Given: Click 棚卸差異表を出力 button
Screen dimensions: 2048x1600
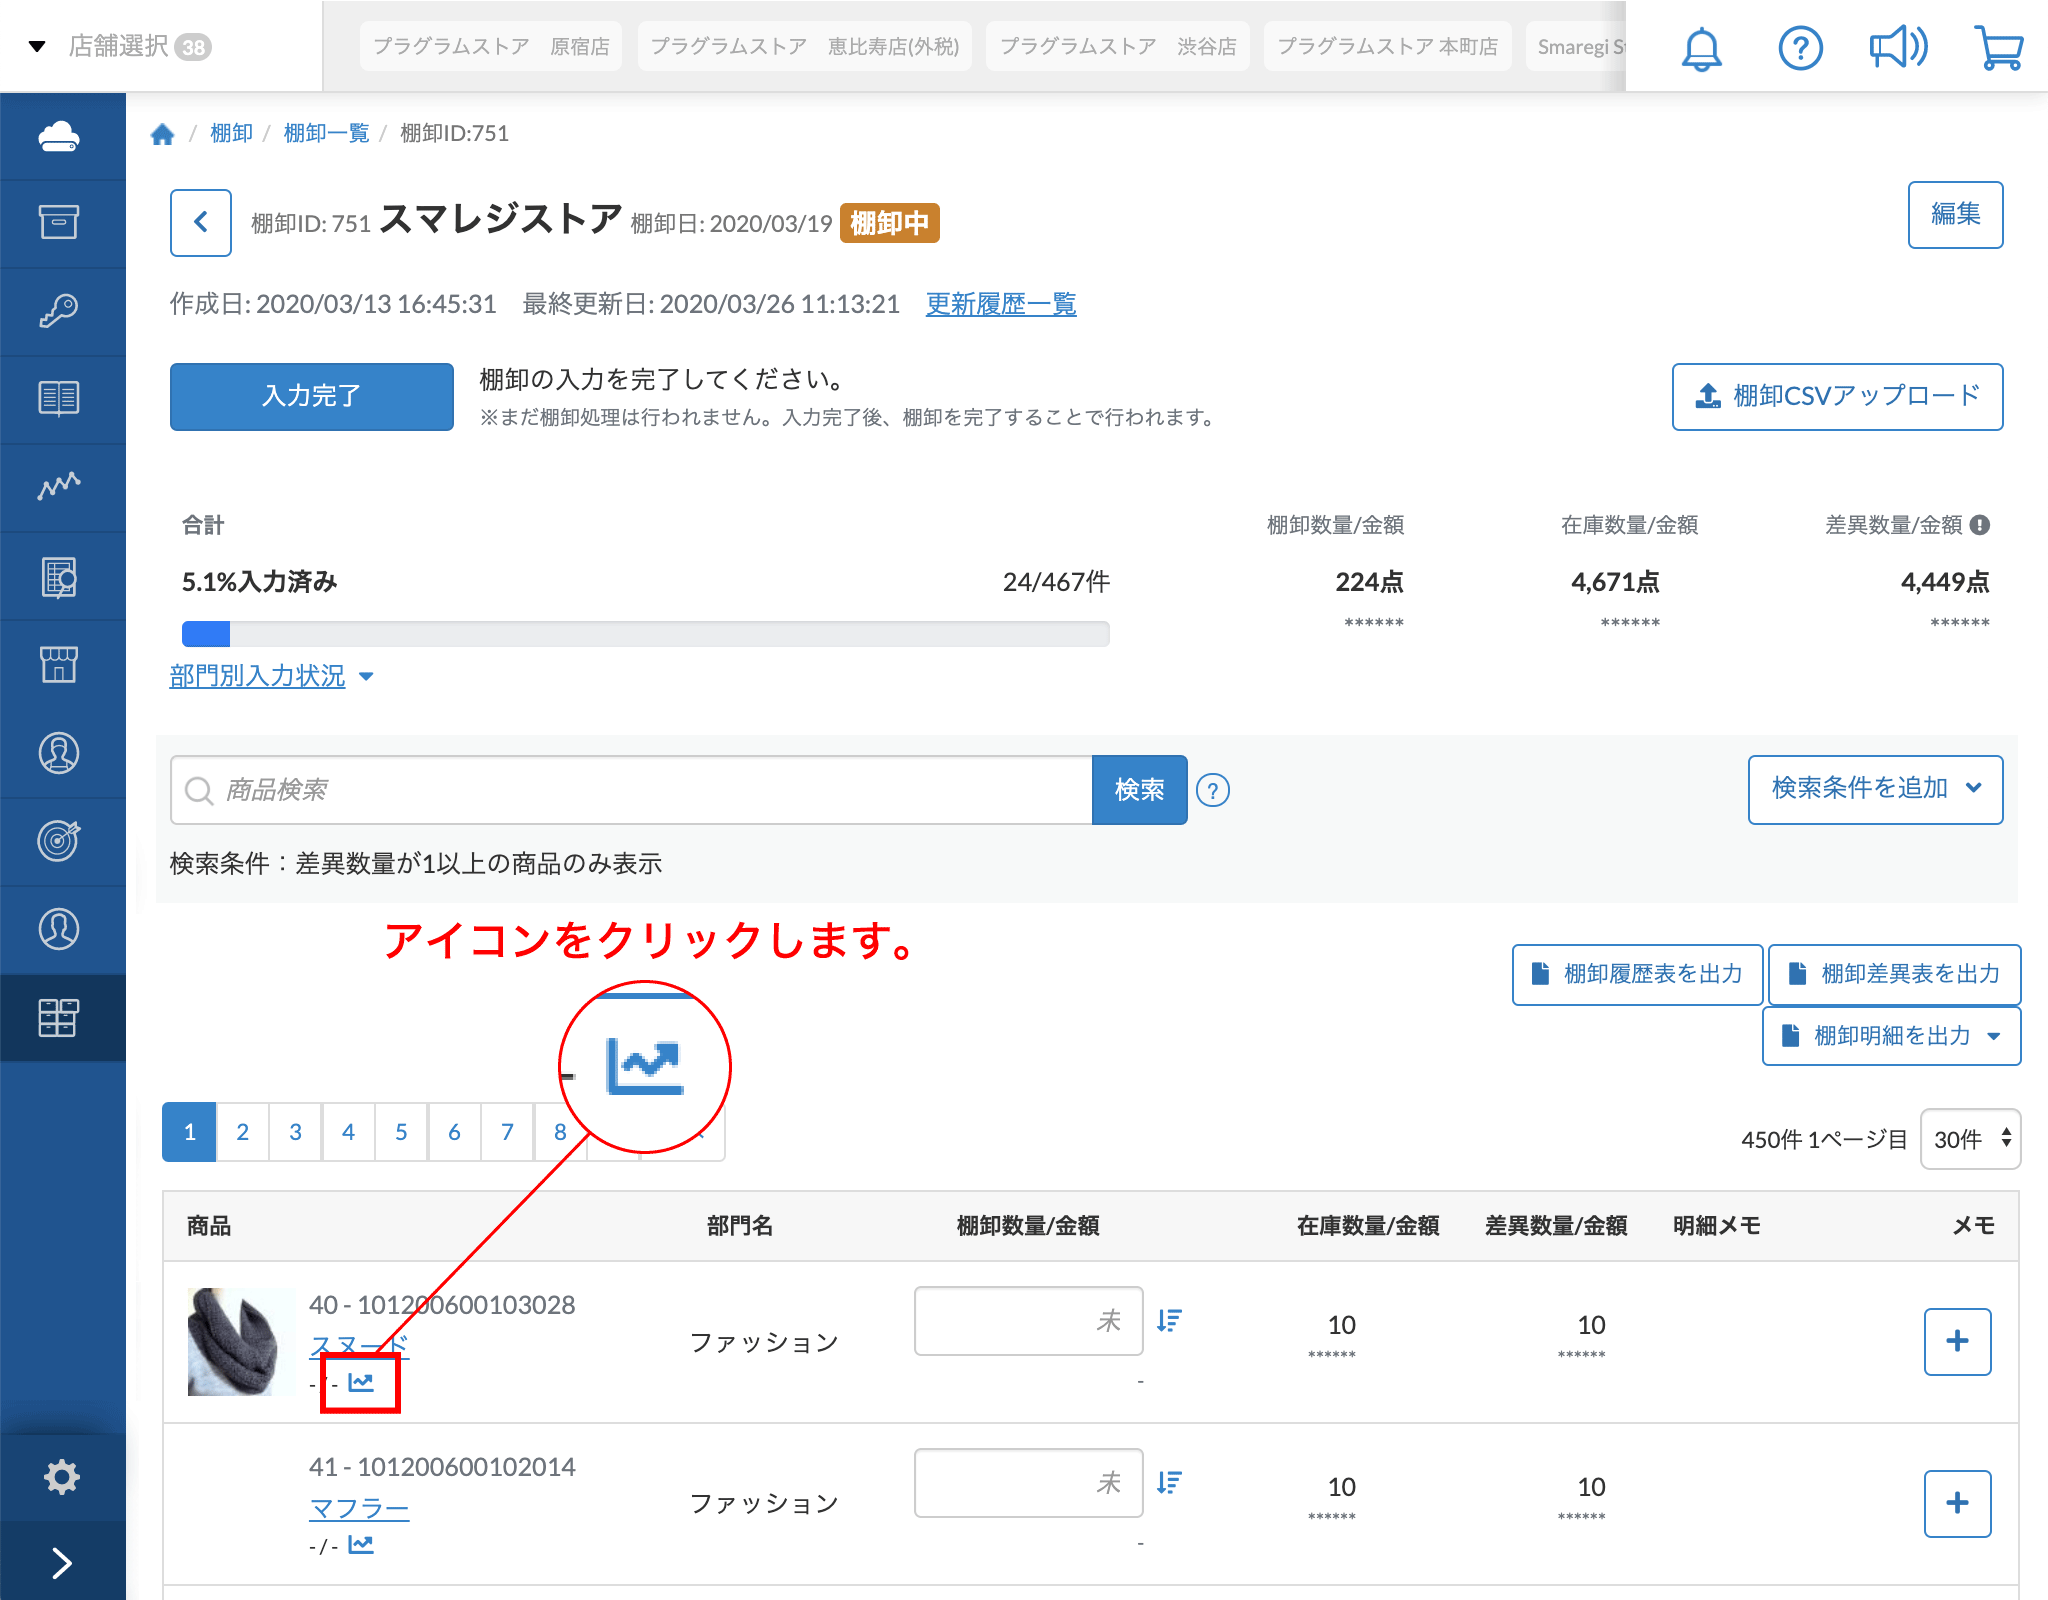Looking at the screenshot, I should coord(1894,974).
